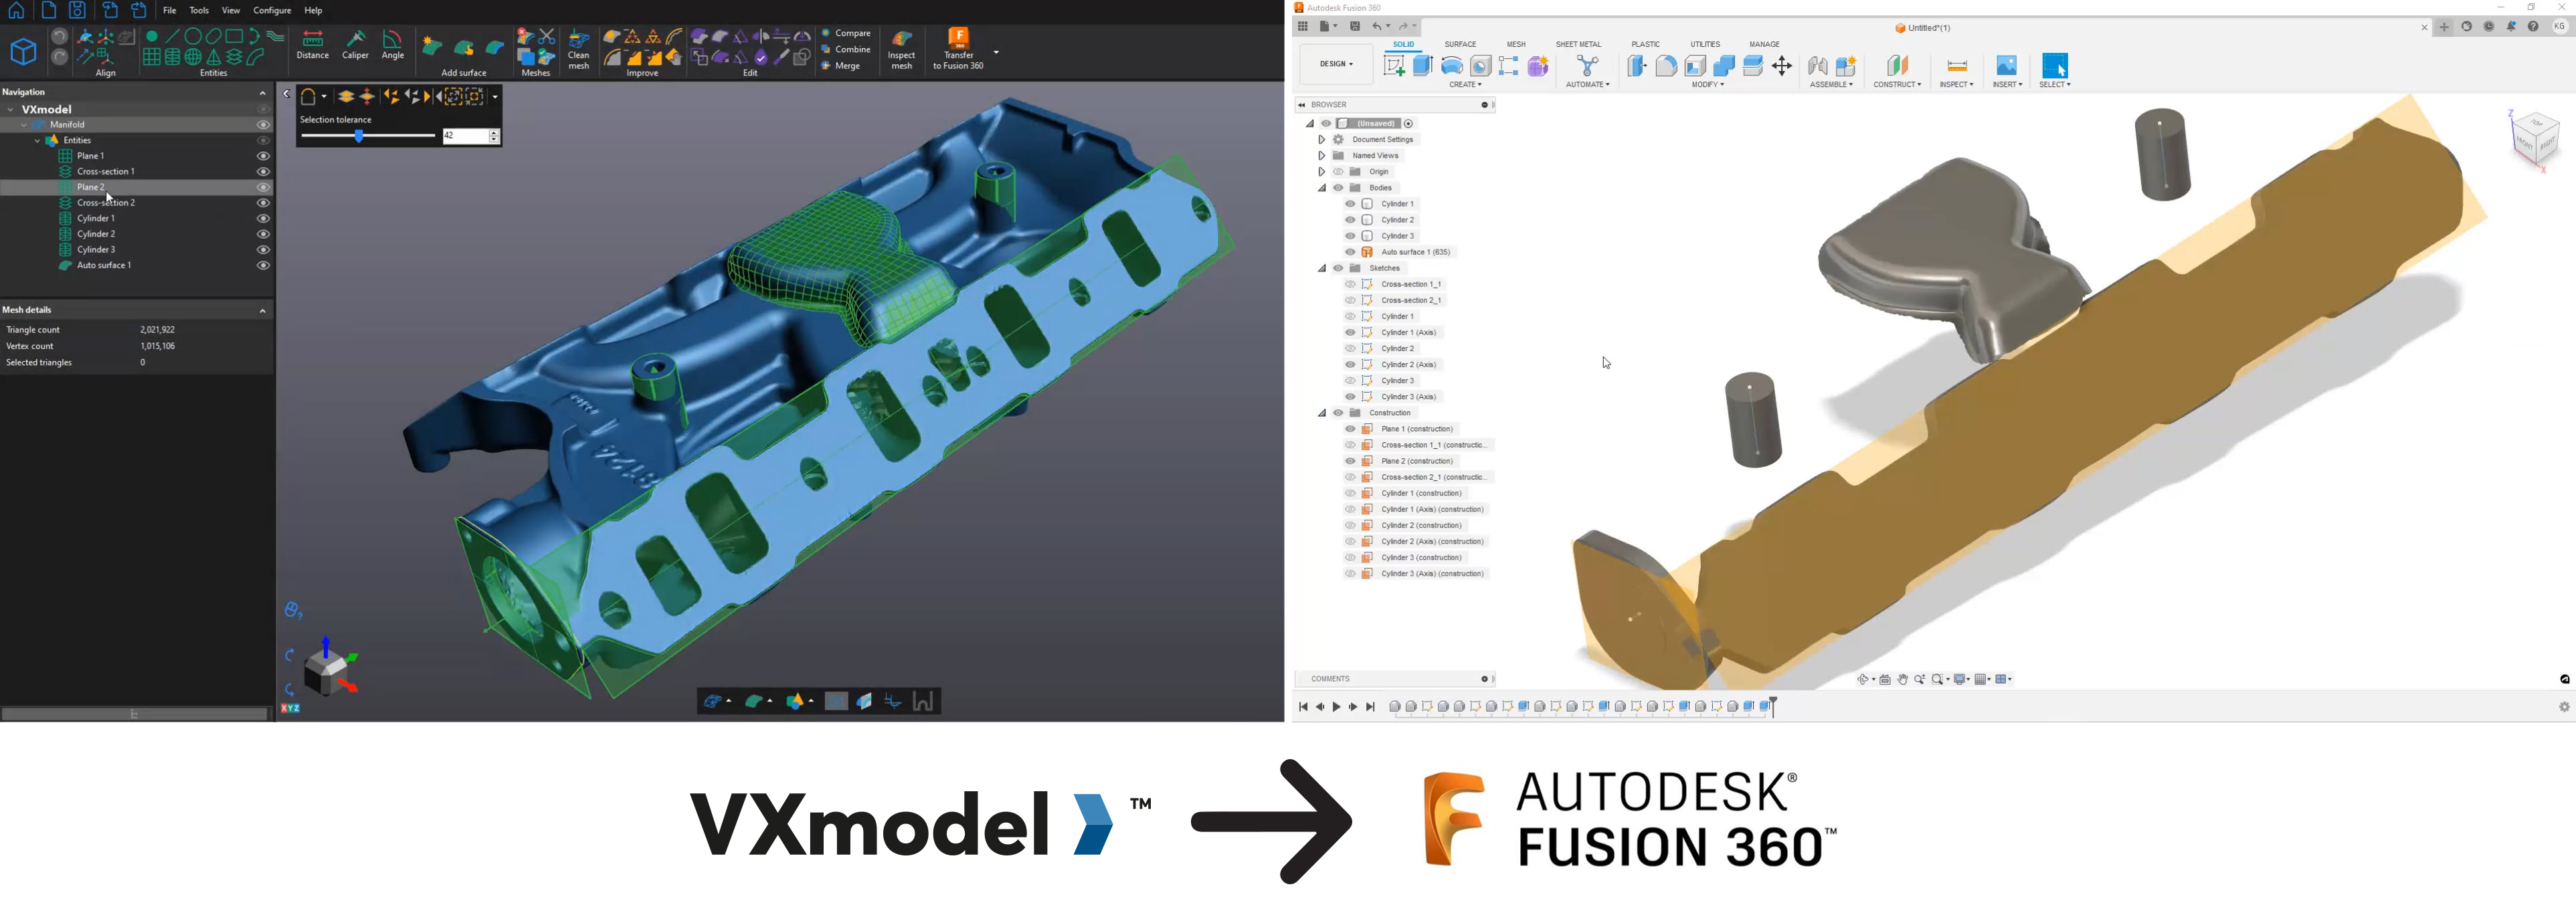
Task: Collapse the Entities node in VXmodel tree
Action: coord(38,141)
